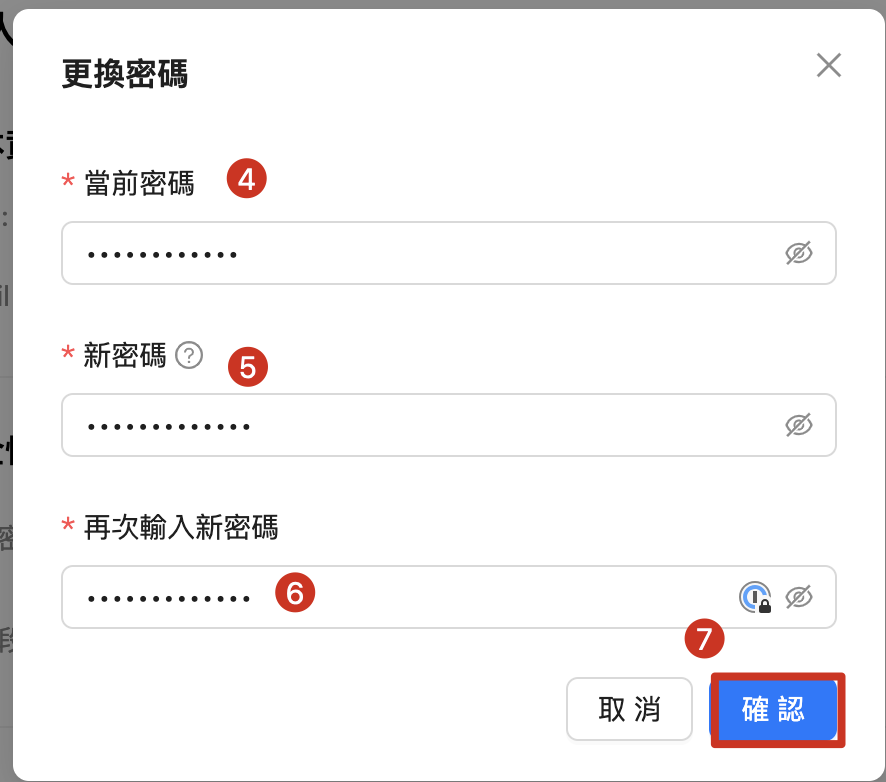The height and width of the screenshot is (782, 886).
Task: Close the 更換密碼 dialog with the X
Action: point(828,65)
